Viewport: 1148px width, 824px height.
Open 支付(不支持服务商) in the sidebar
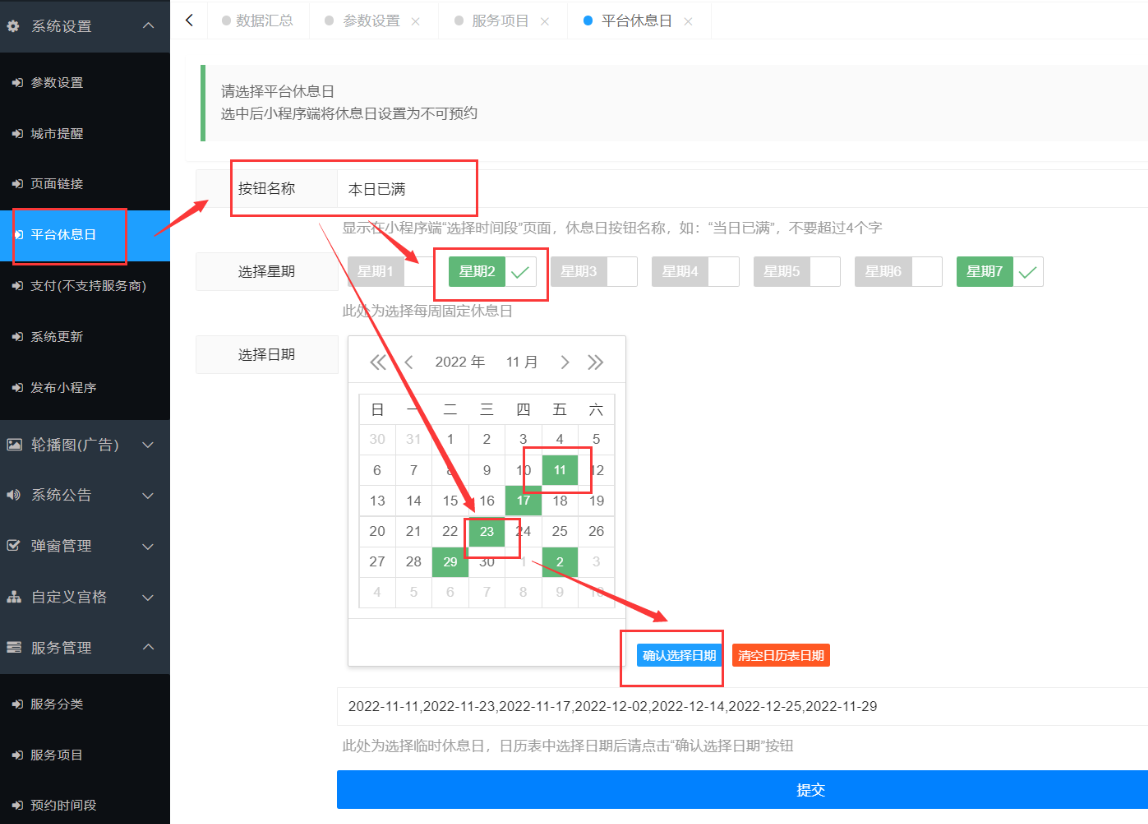click(x=85, y=286)
